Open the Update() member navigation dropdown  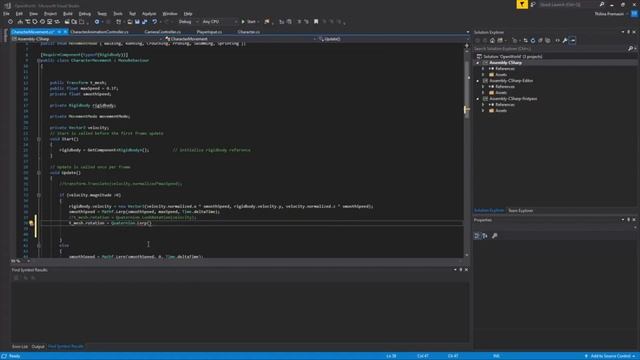pyautogui.click(x=392, y=39)
